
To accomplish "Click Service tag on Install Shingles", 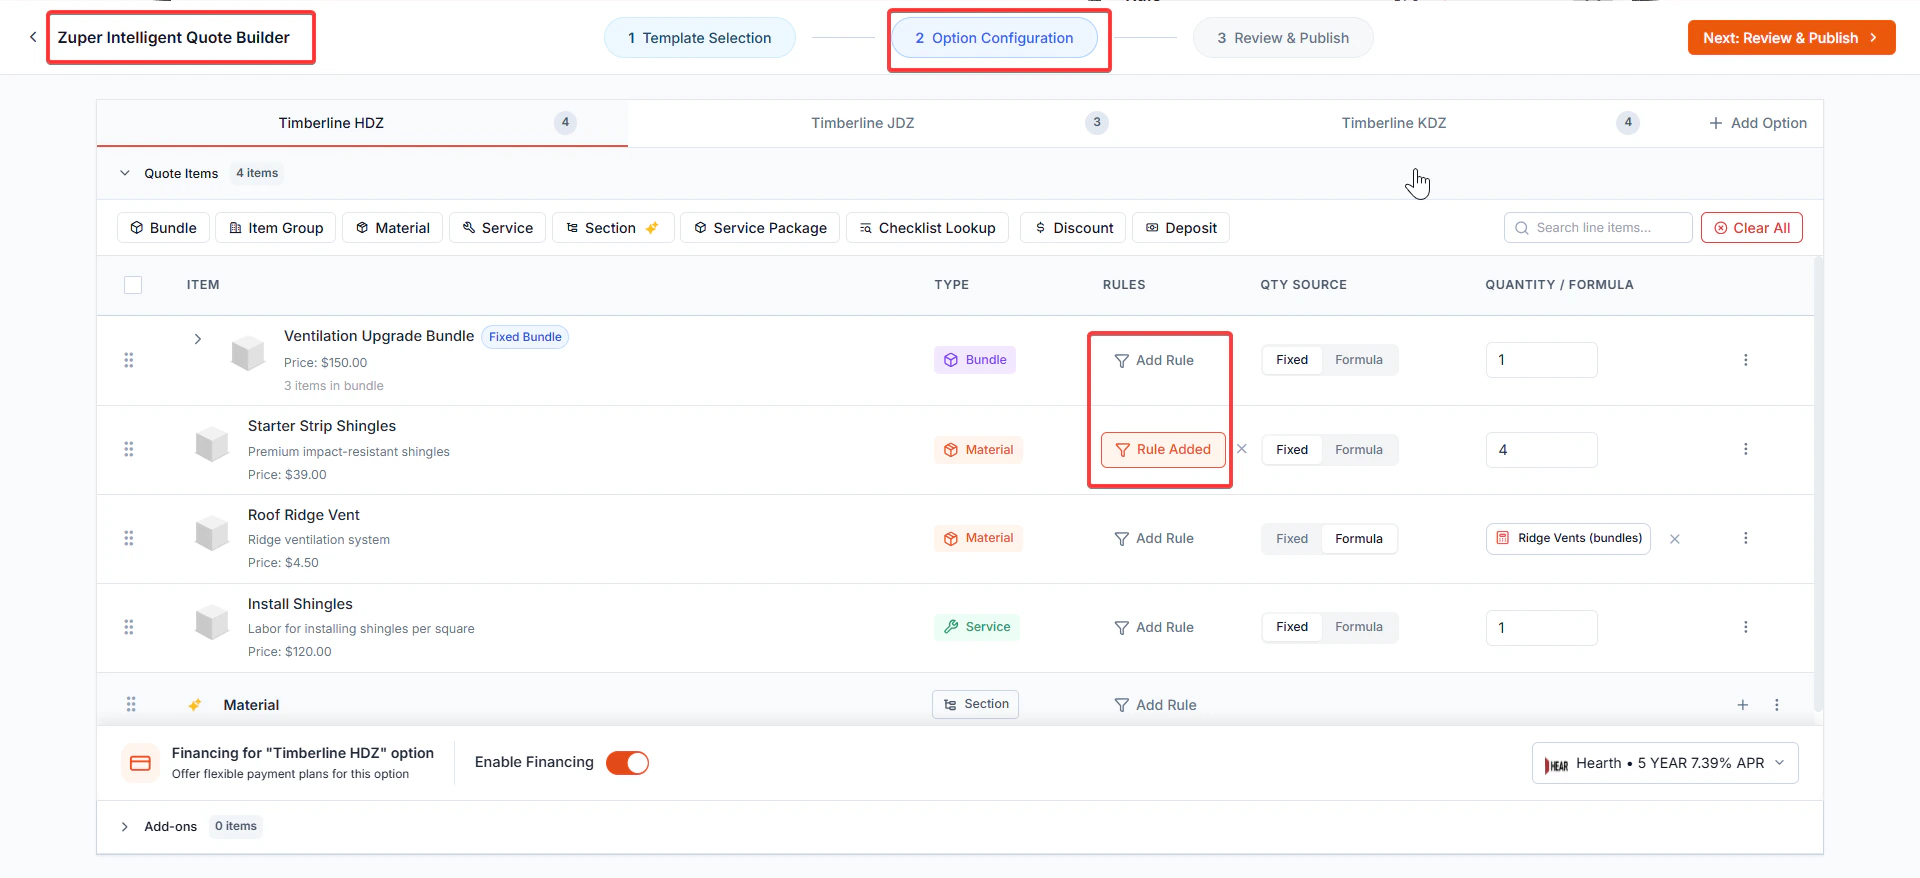I will point(977,627).
